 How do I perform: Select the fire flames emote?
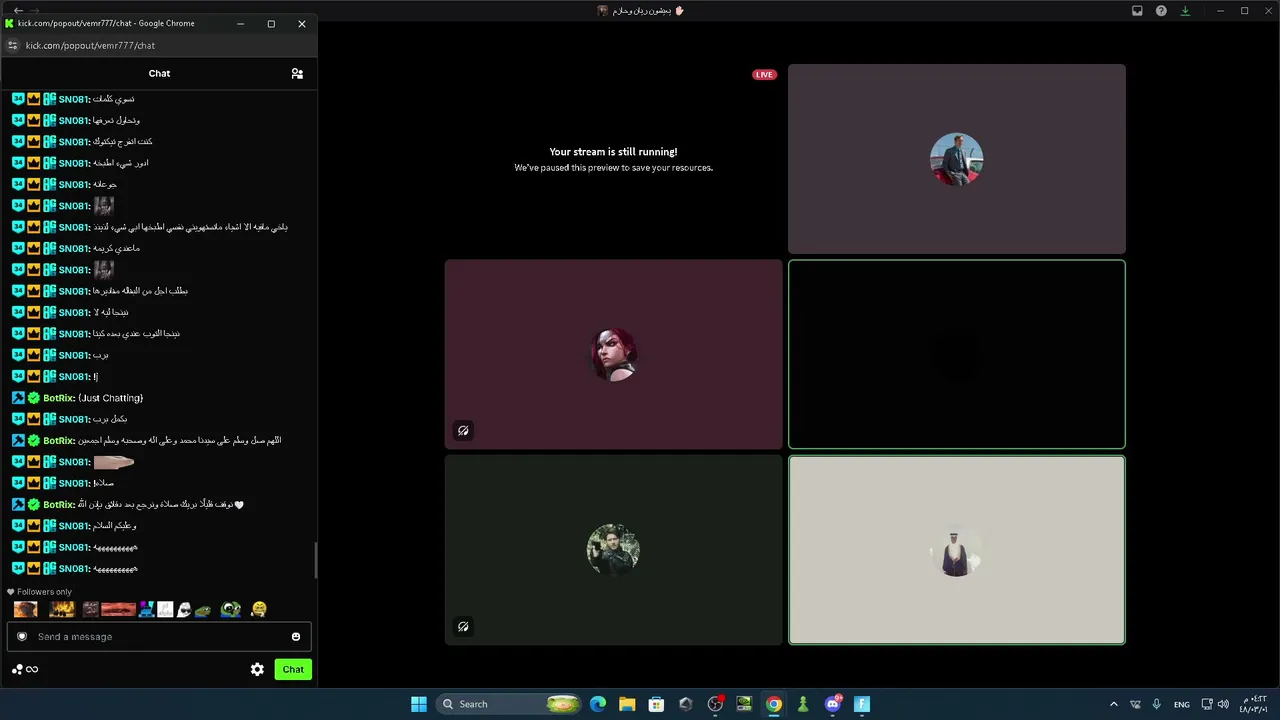(62, 609)
